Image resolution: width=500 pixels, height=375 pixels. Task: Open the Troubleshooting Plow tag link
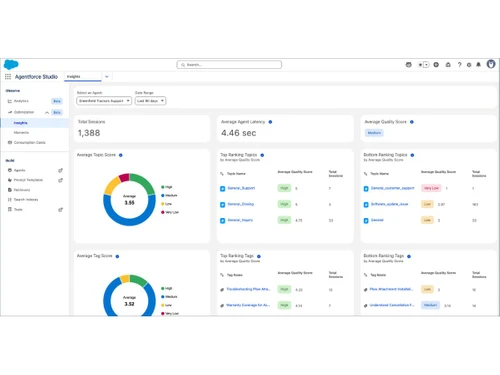(248, 289)
